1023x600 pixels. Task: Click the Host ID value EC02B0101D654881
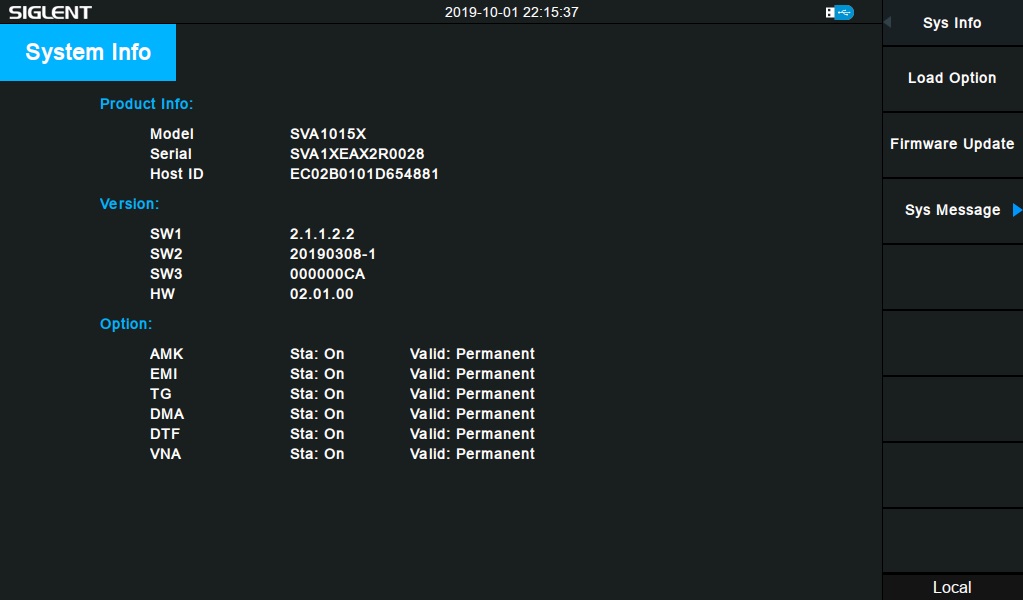point(364,174)
